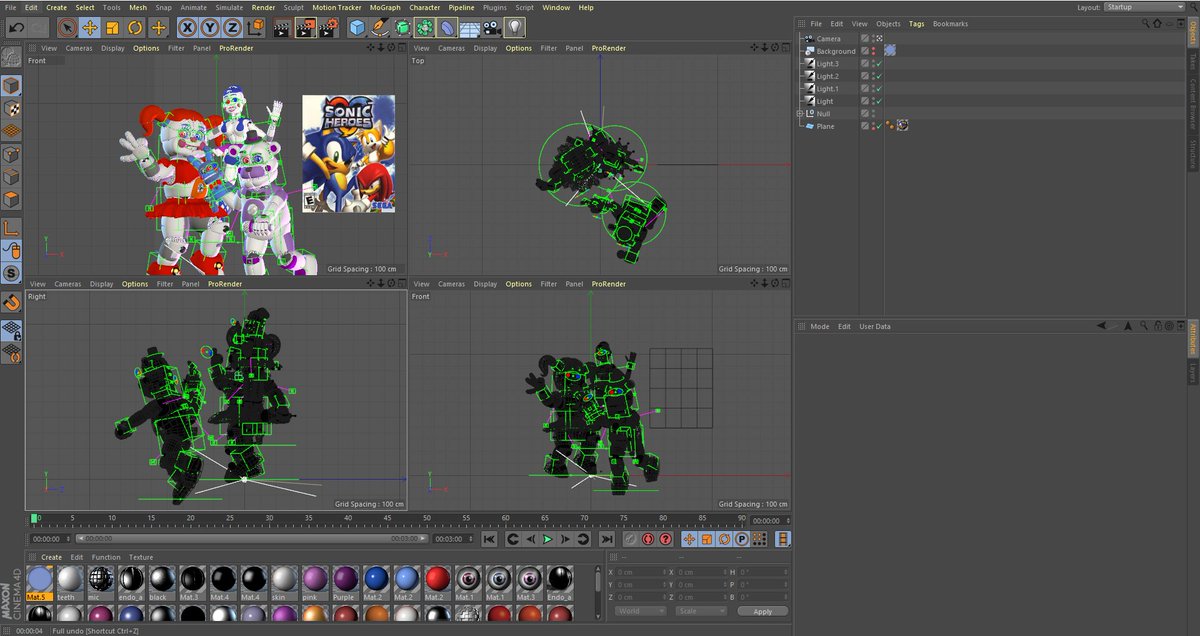This screenshot has height=636, width=1200.
Task: Add a Camera object from toolbar
Action: point(491,27)
